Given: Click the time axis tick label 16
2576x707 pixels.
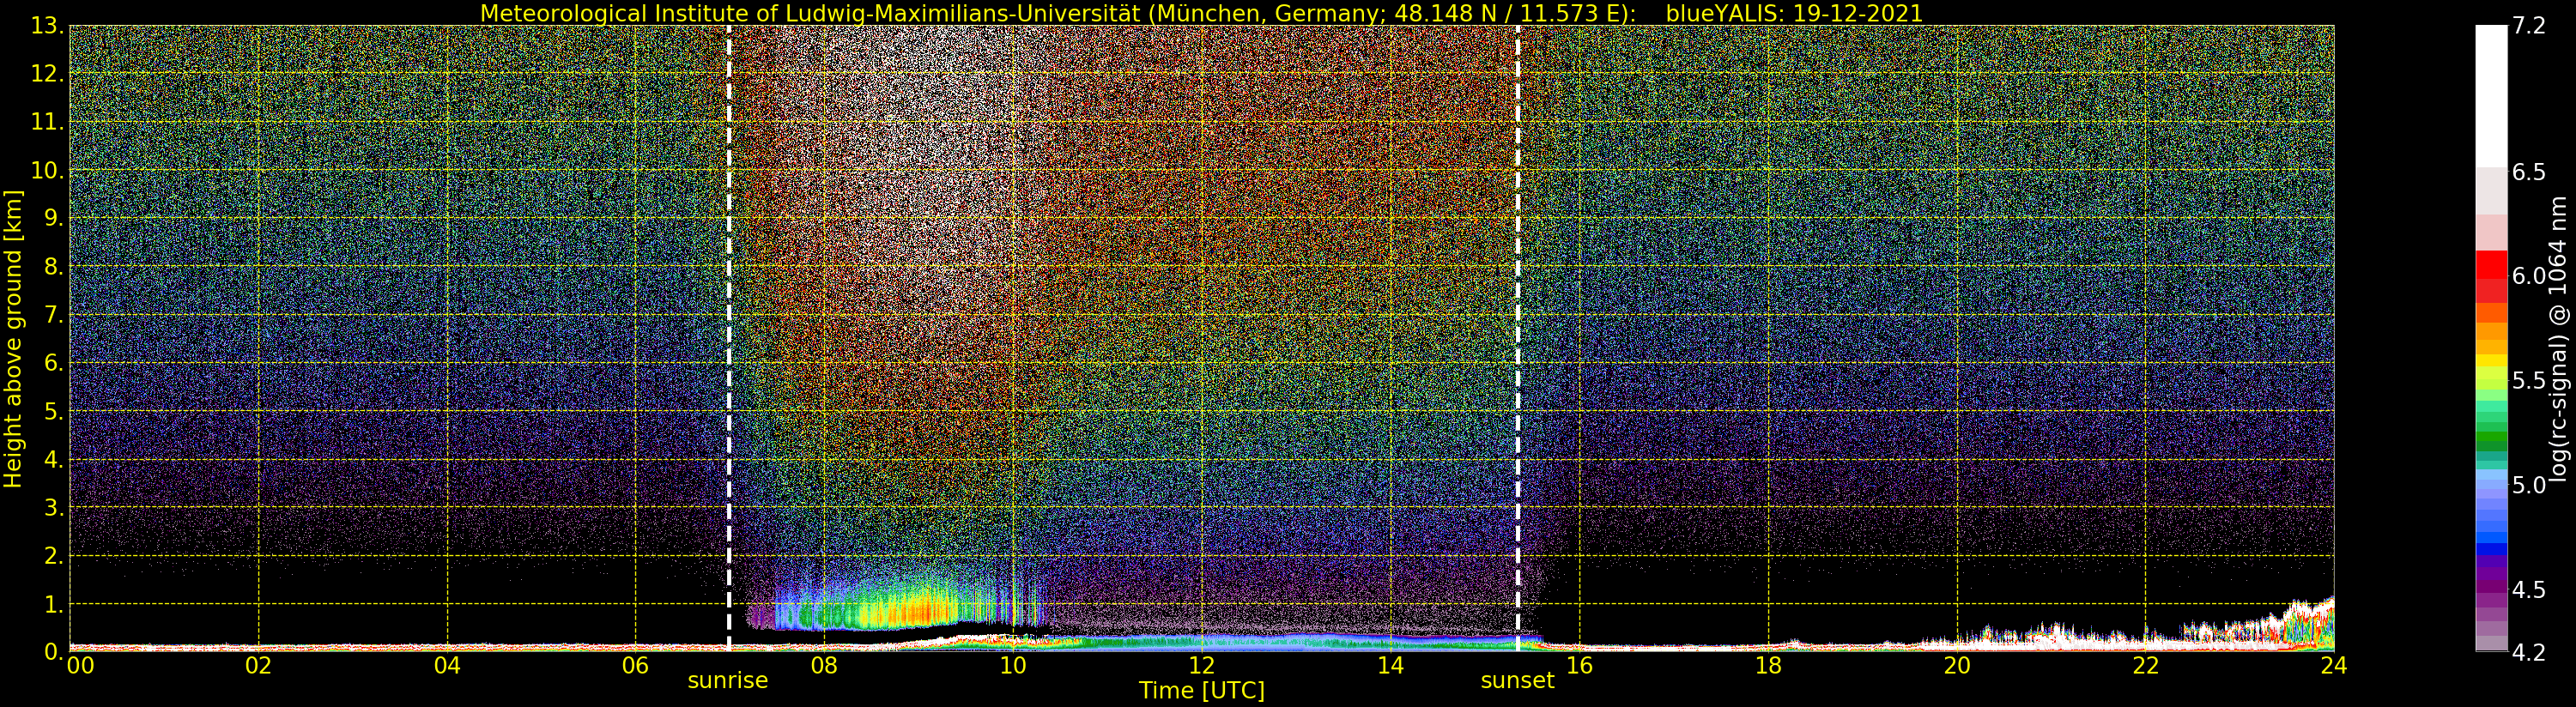Looking at the screenshot, I should (x=1579, y=666).
